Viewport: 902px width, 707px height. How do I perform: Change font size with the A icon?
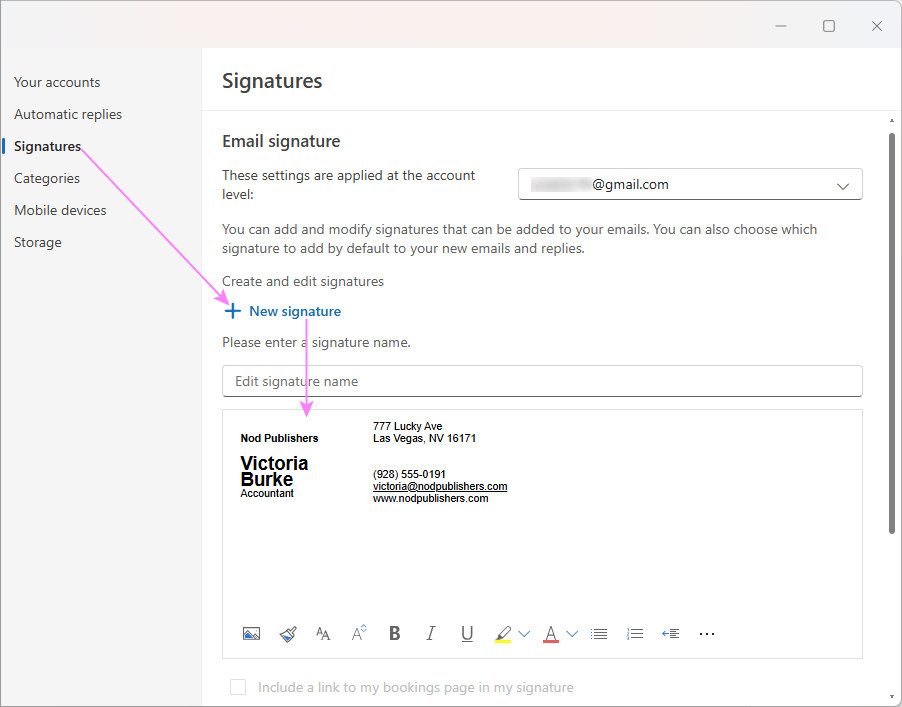point(359,633)
